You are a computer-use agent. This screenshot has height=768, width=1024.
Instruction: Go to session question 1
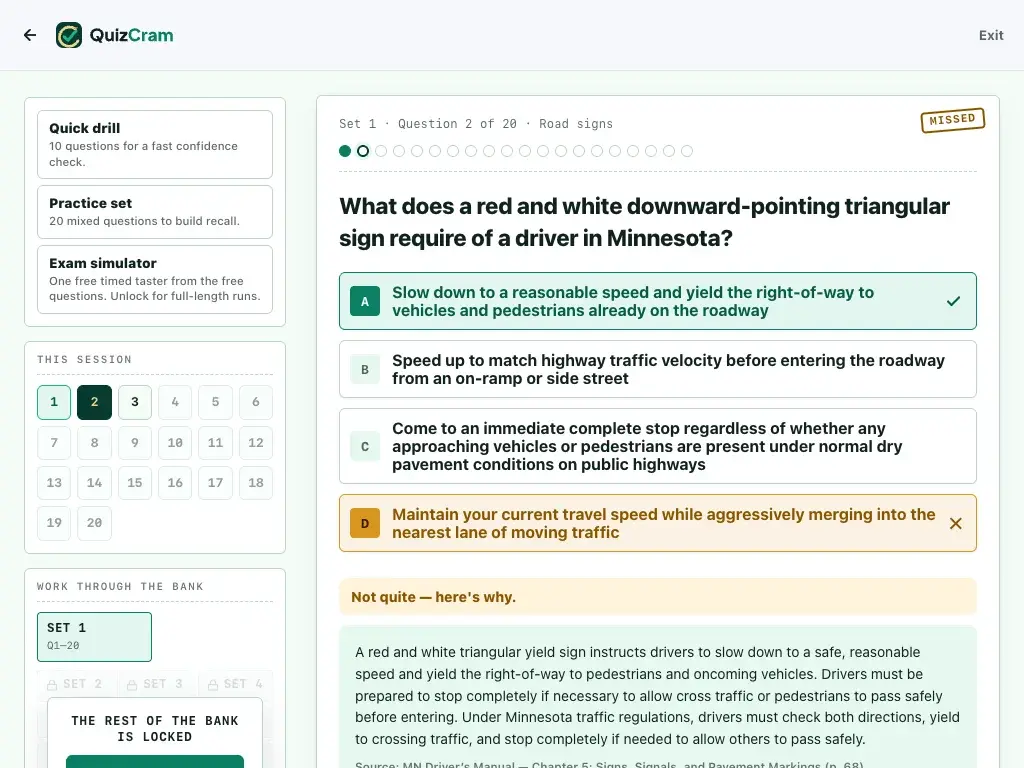pos(54,402)
